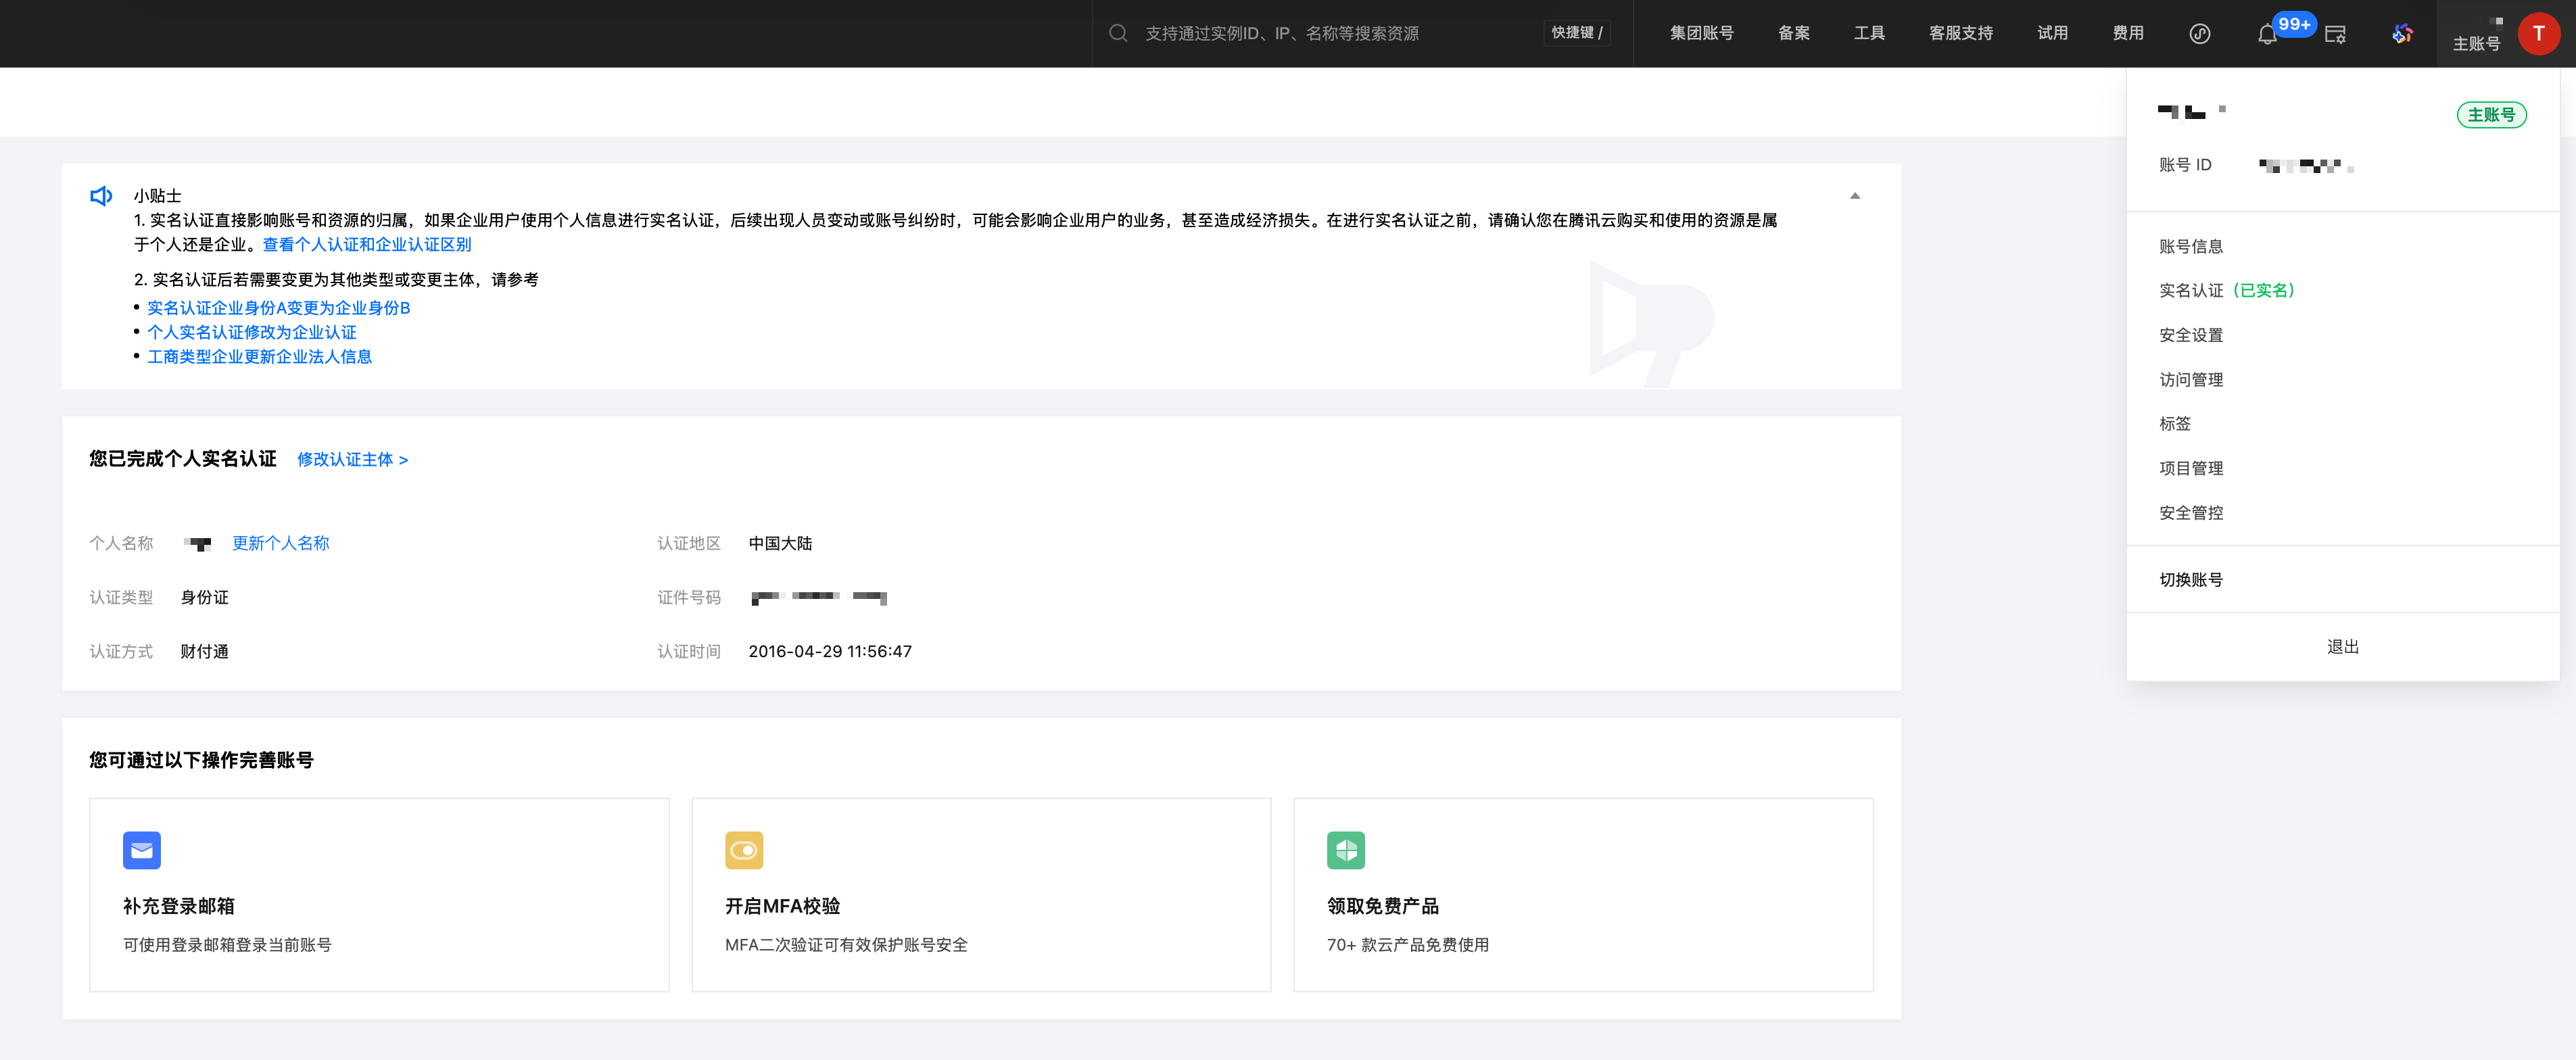Viewport: 2576px width, 1060px height.
Task: Collapse the 小贴士 tips panel
Action: pos(1856,196)
